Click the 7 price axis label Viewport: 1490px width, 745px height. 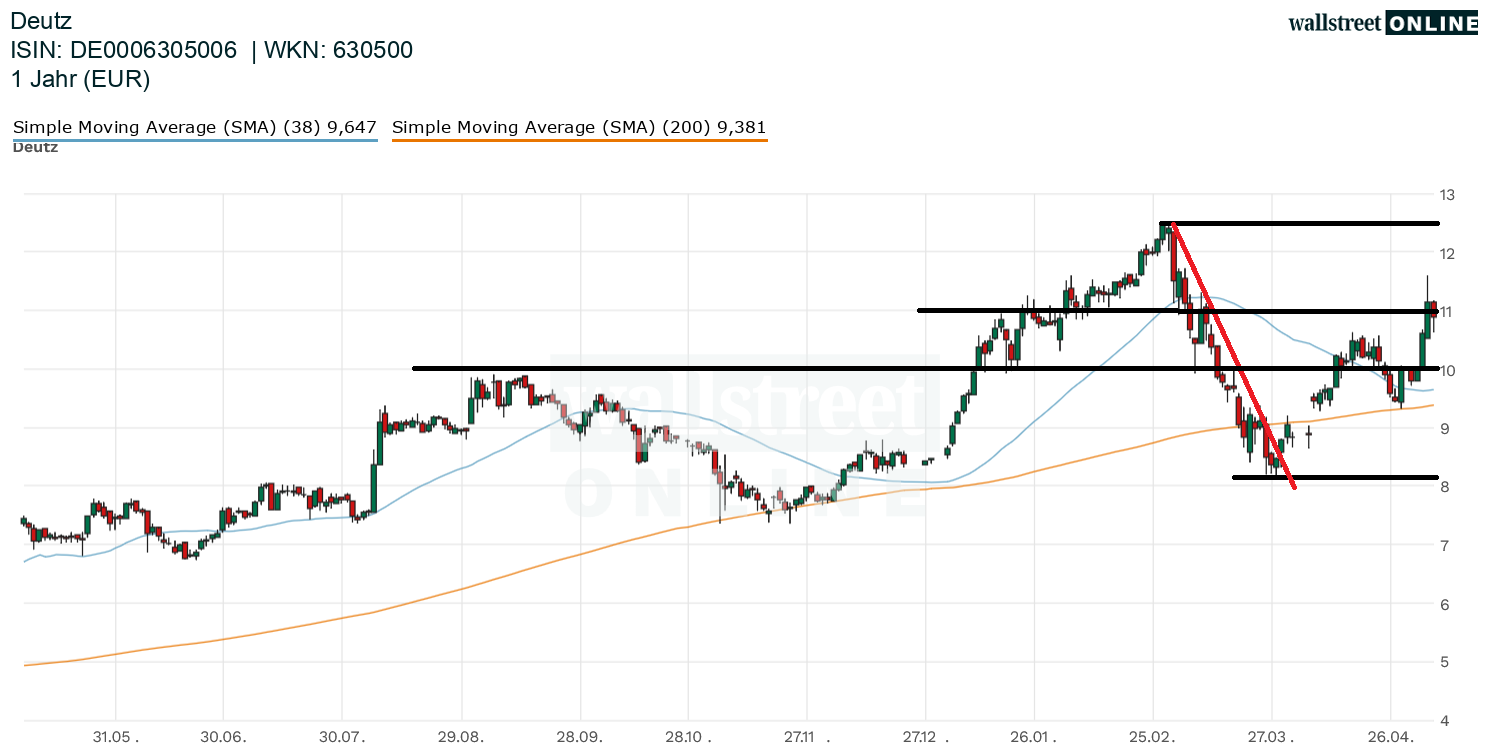tap(1444, 546)
